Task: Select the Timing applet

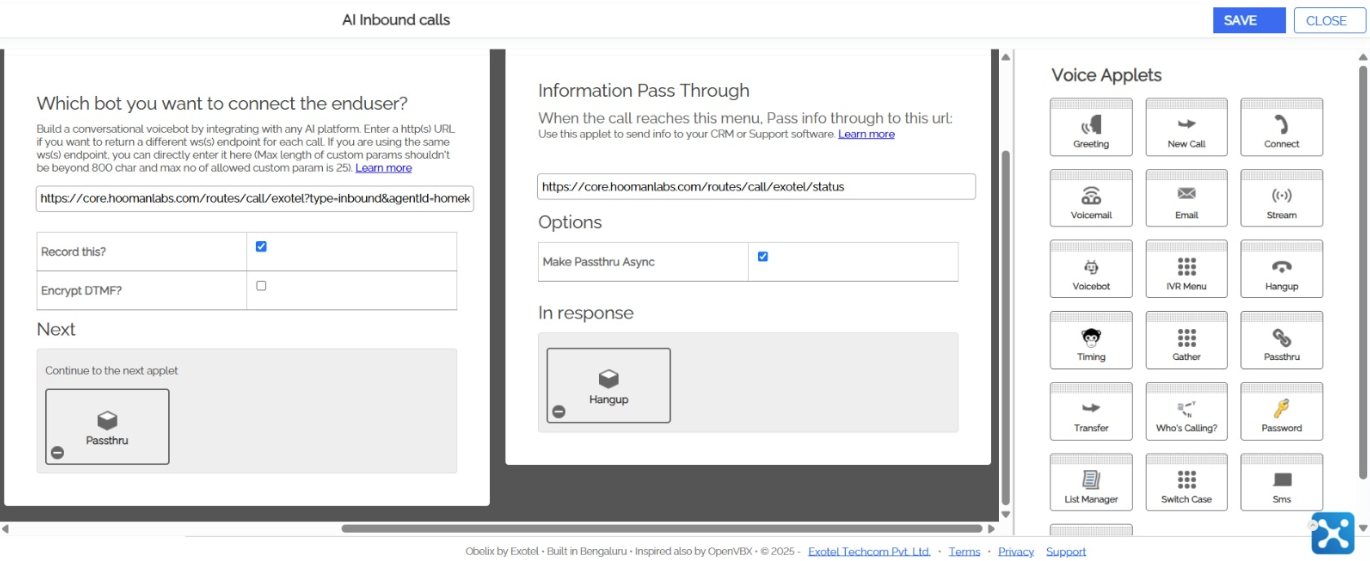Action: click(1090, 340)
